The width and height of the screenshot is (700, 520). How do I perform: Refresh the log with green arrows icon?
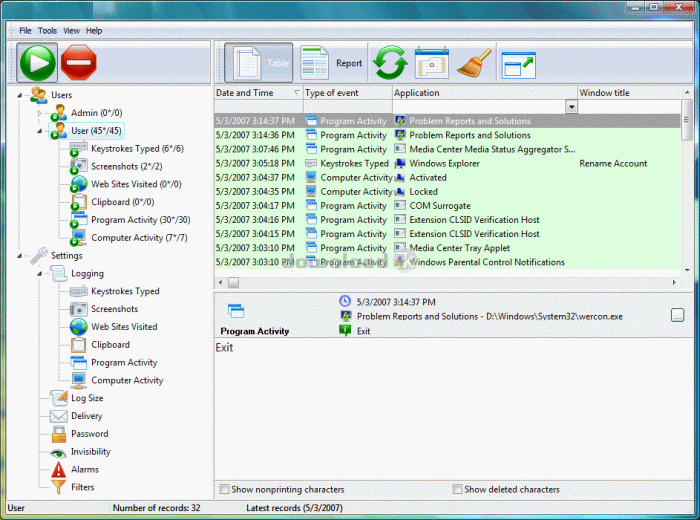390,63
